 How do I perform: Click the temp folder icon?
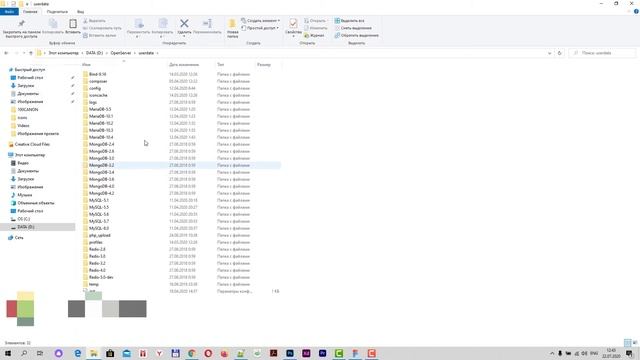(85, 284)
